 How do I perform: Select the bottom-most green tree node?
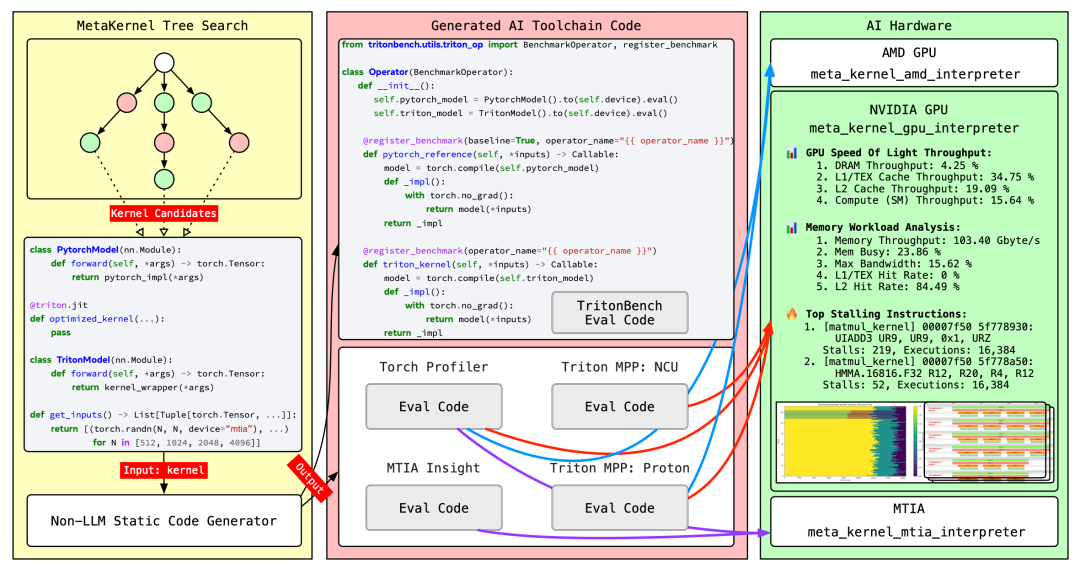(x=164, y=179)
